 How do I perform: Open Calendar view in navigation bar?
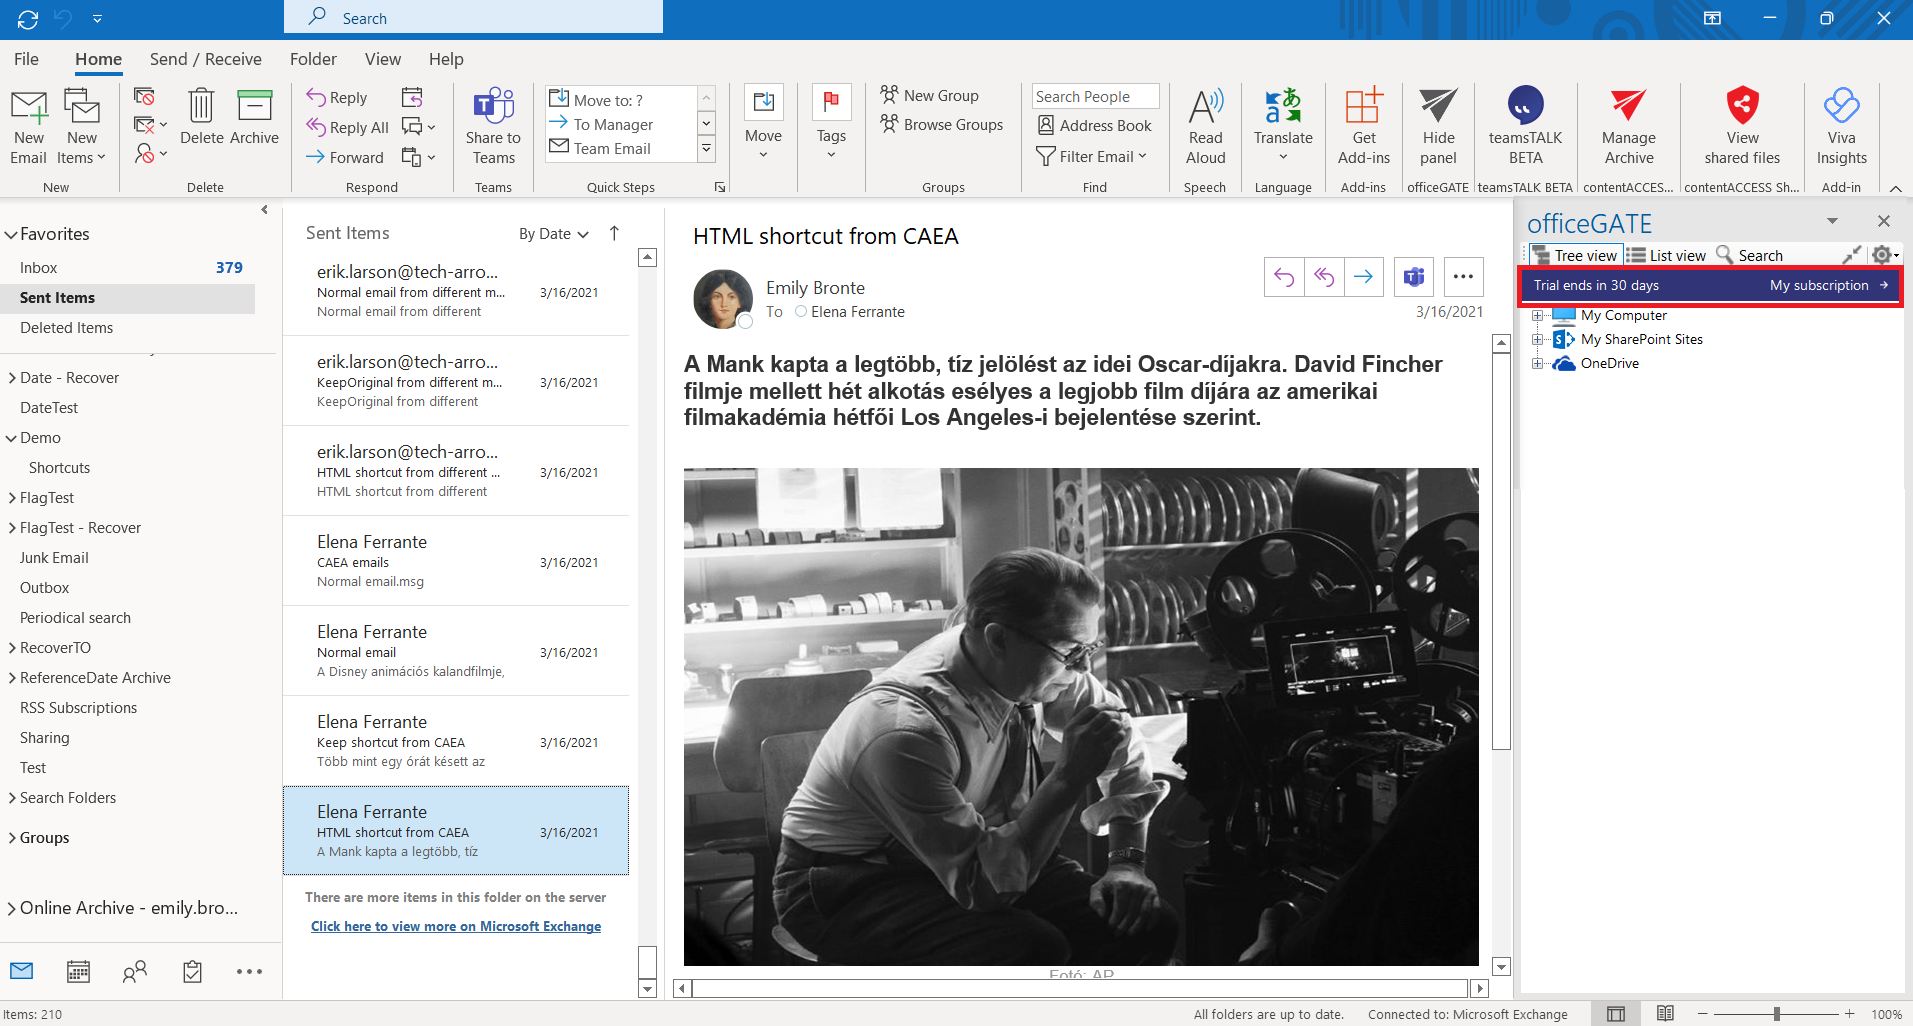[x=78, y=971]
